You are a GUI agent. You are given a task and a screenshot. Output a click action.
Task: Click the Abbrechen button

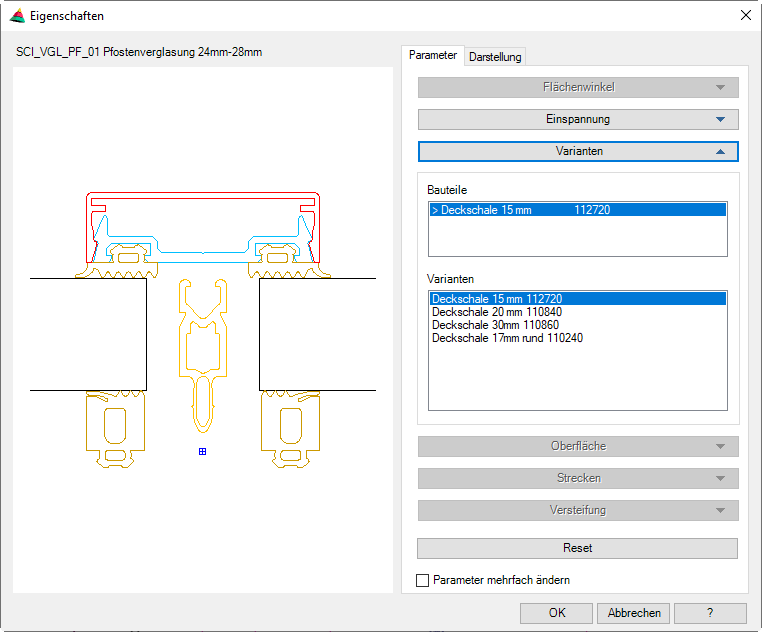pyautogui.click(x=634, y=613)
